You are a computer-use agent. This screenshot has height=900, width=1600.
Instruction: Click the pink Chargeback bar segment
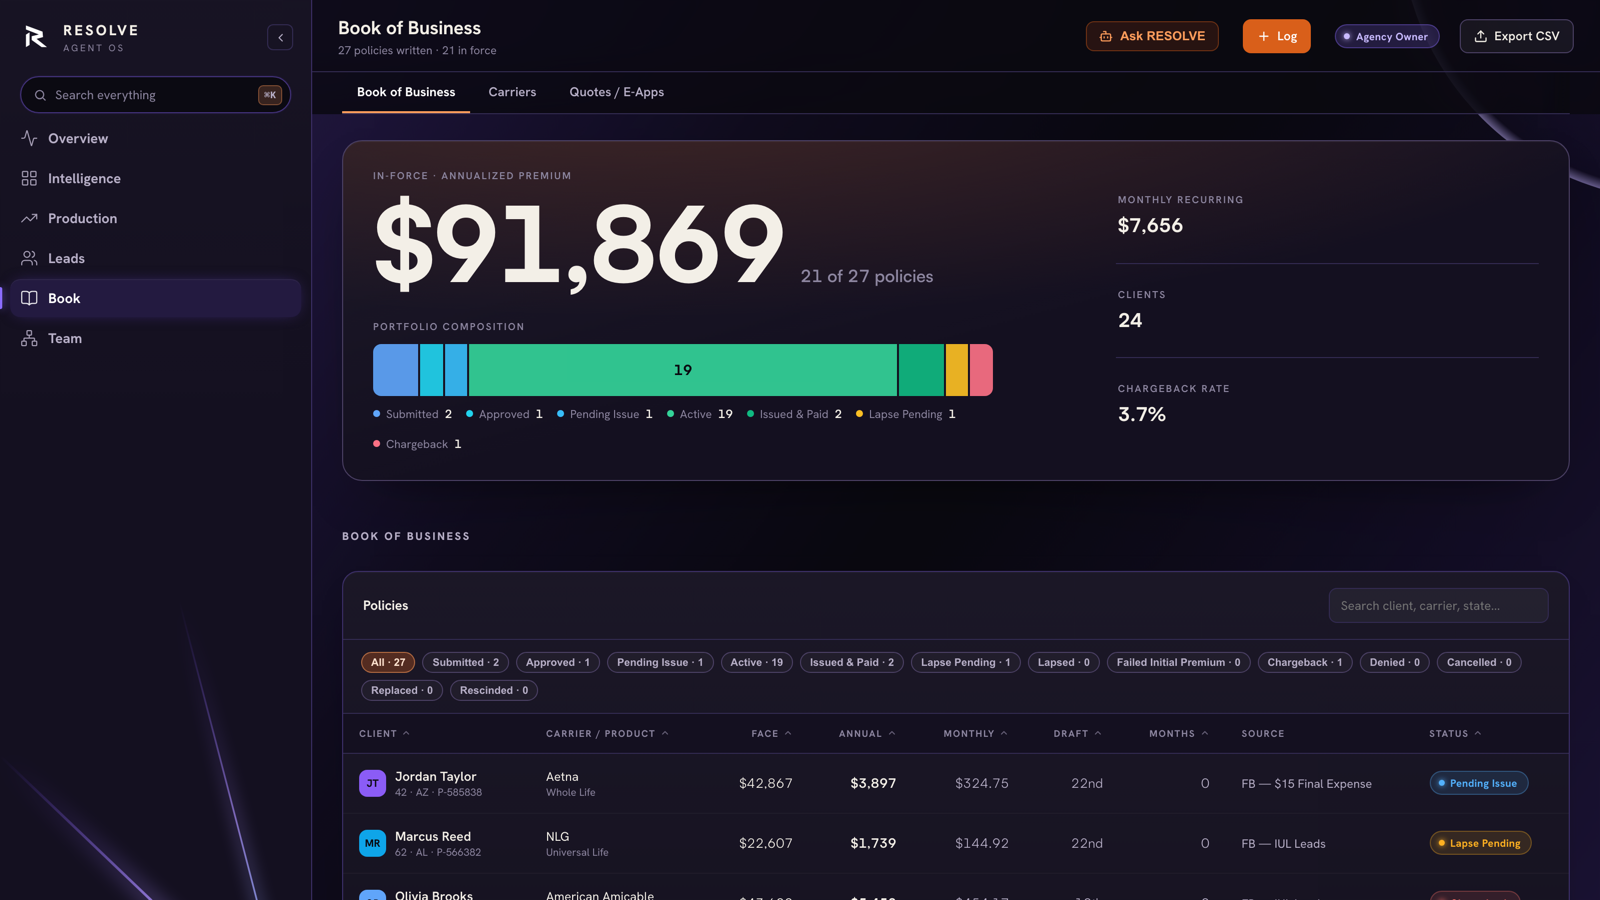point(981,370)
